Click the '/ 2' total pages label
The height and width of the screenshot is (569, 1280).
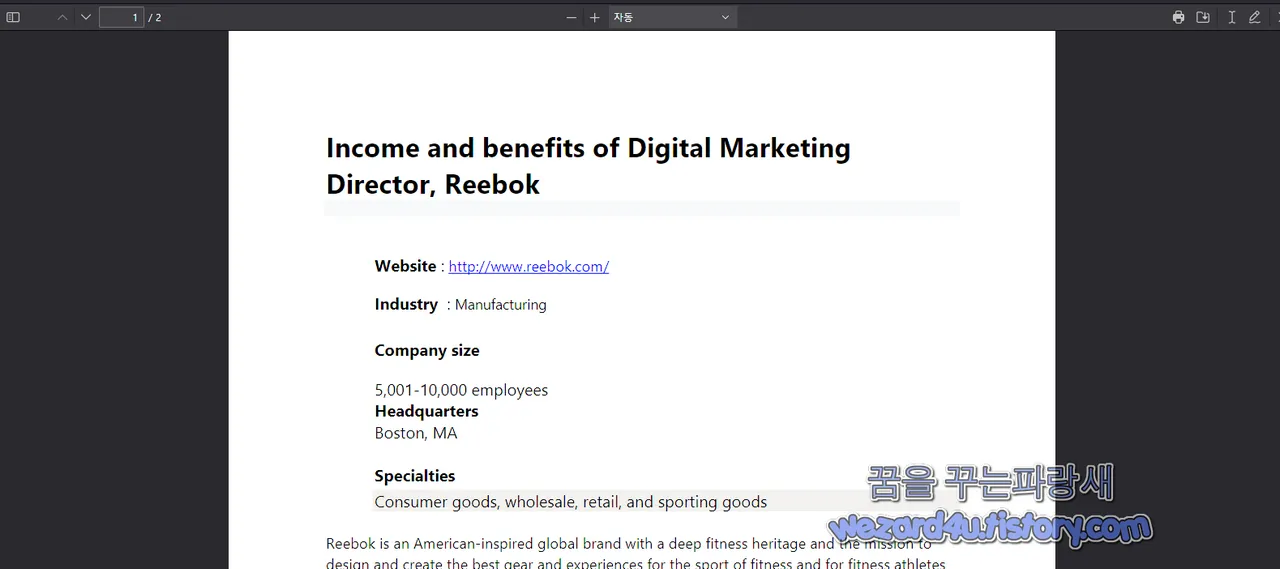[x=155, y=17]
